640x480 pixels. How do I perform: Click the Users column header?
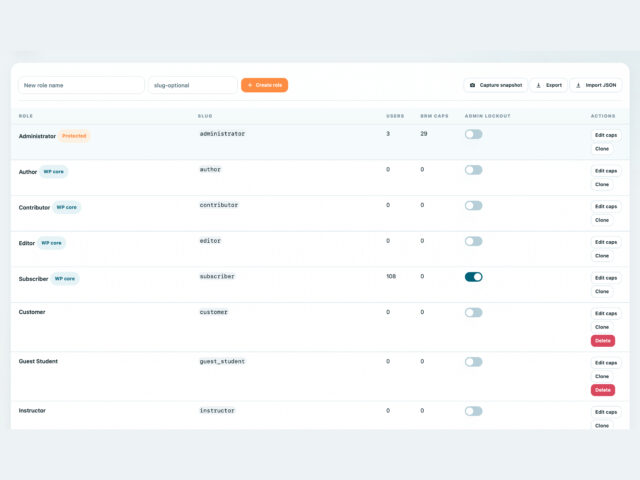(395, 116)
